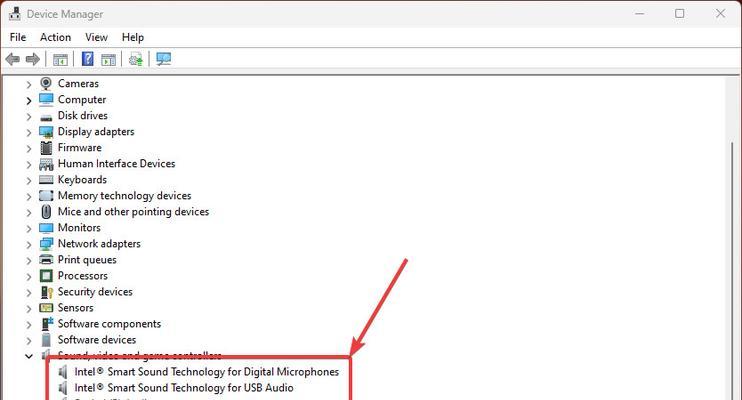
Task: Maximize the Device Manager window
Action: click(x=680, y=14)
